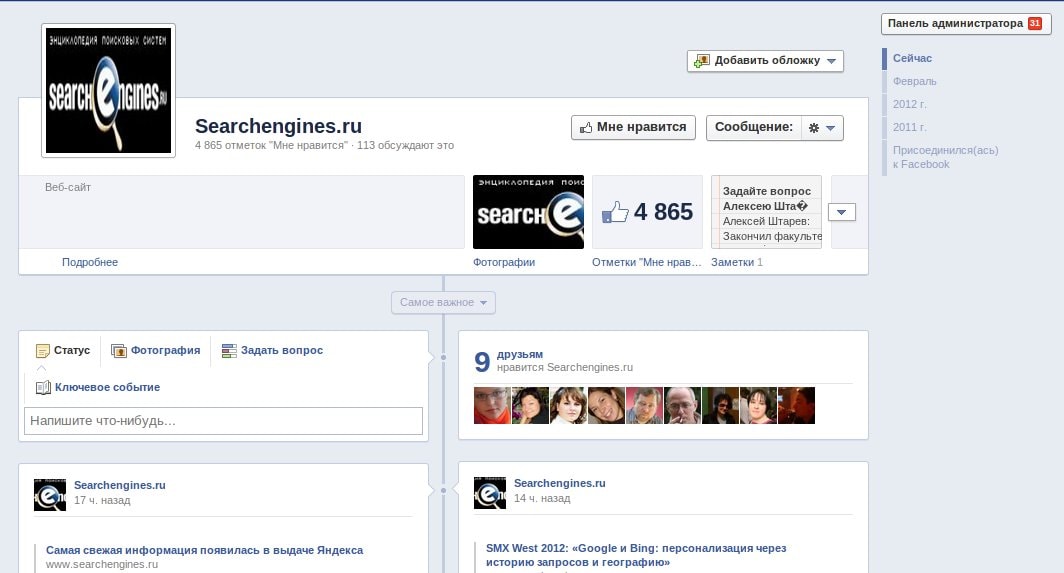Image resolution: width=1064 pixels, height=573 pixels.
Task: Open the Notes tile about Алексей Штарев
Action: coord(767,212)
